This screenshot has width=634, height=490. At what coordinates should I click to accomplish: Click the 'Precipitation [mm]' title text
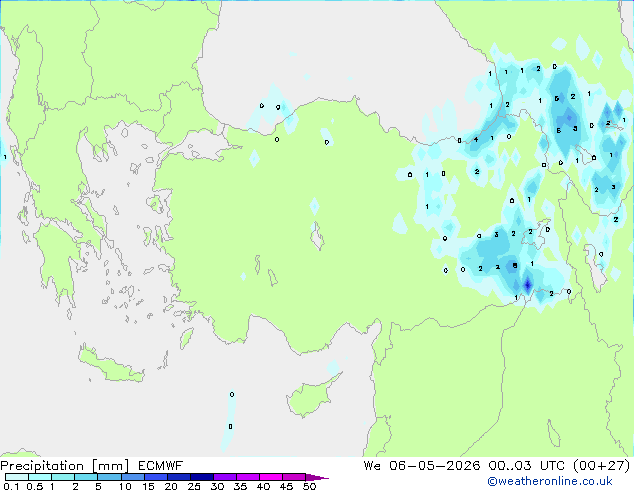click(x=64, y=466)
